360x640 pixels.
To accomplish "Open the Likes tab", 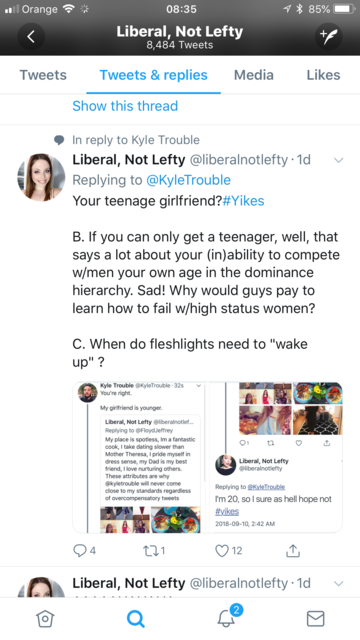I will (x=323, y=75).
